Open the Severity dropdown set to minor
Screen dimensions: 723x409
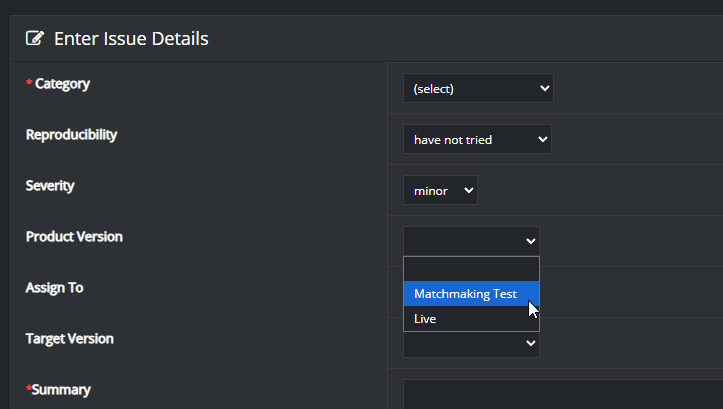(440, 190)
